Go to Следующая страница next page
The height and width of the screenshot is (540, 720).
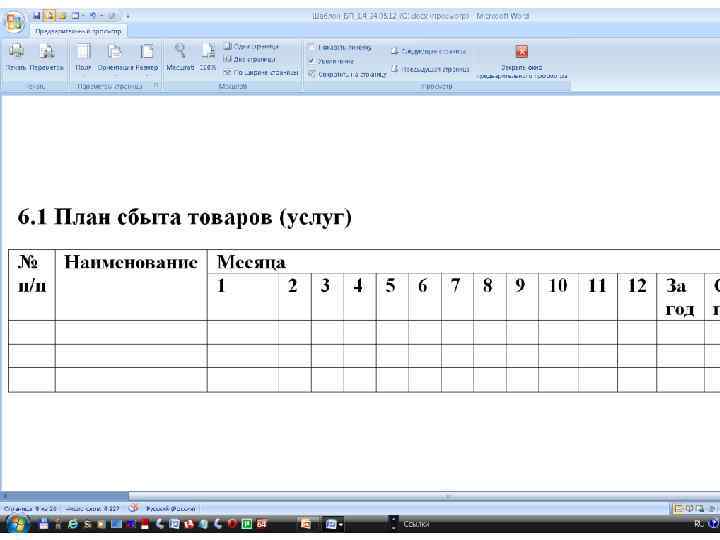[x=428, y=51]
